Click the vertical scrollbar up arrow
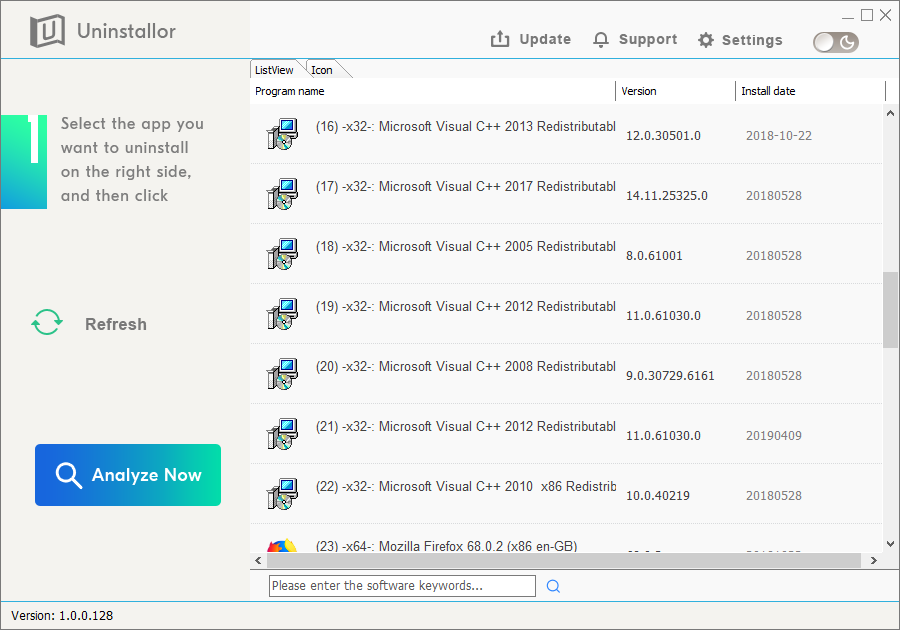Viewport: 900px width, 630px height. (890, 113)
